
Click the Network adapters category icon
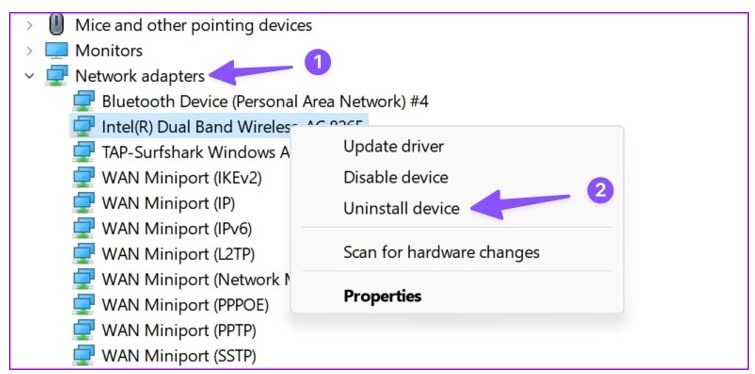pyautogui.click(x=56, y=76)
